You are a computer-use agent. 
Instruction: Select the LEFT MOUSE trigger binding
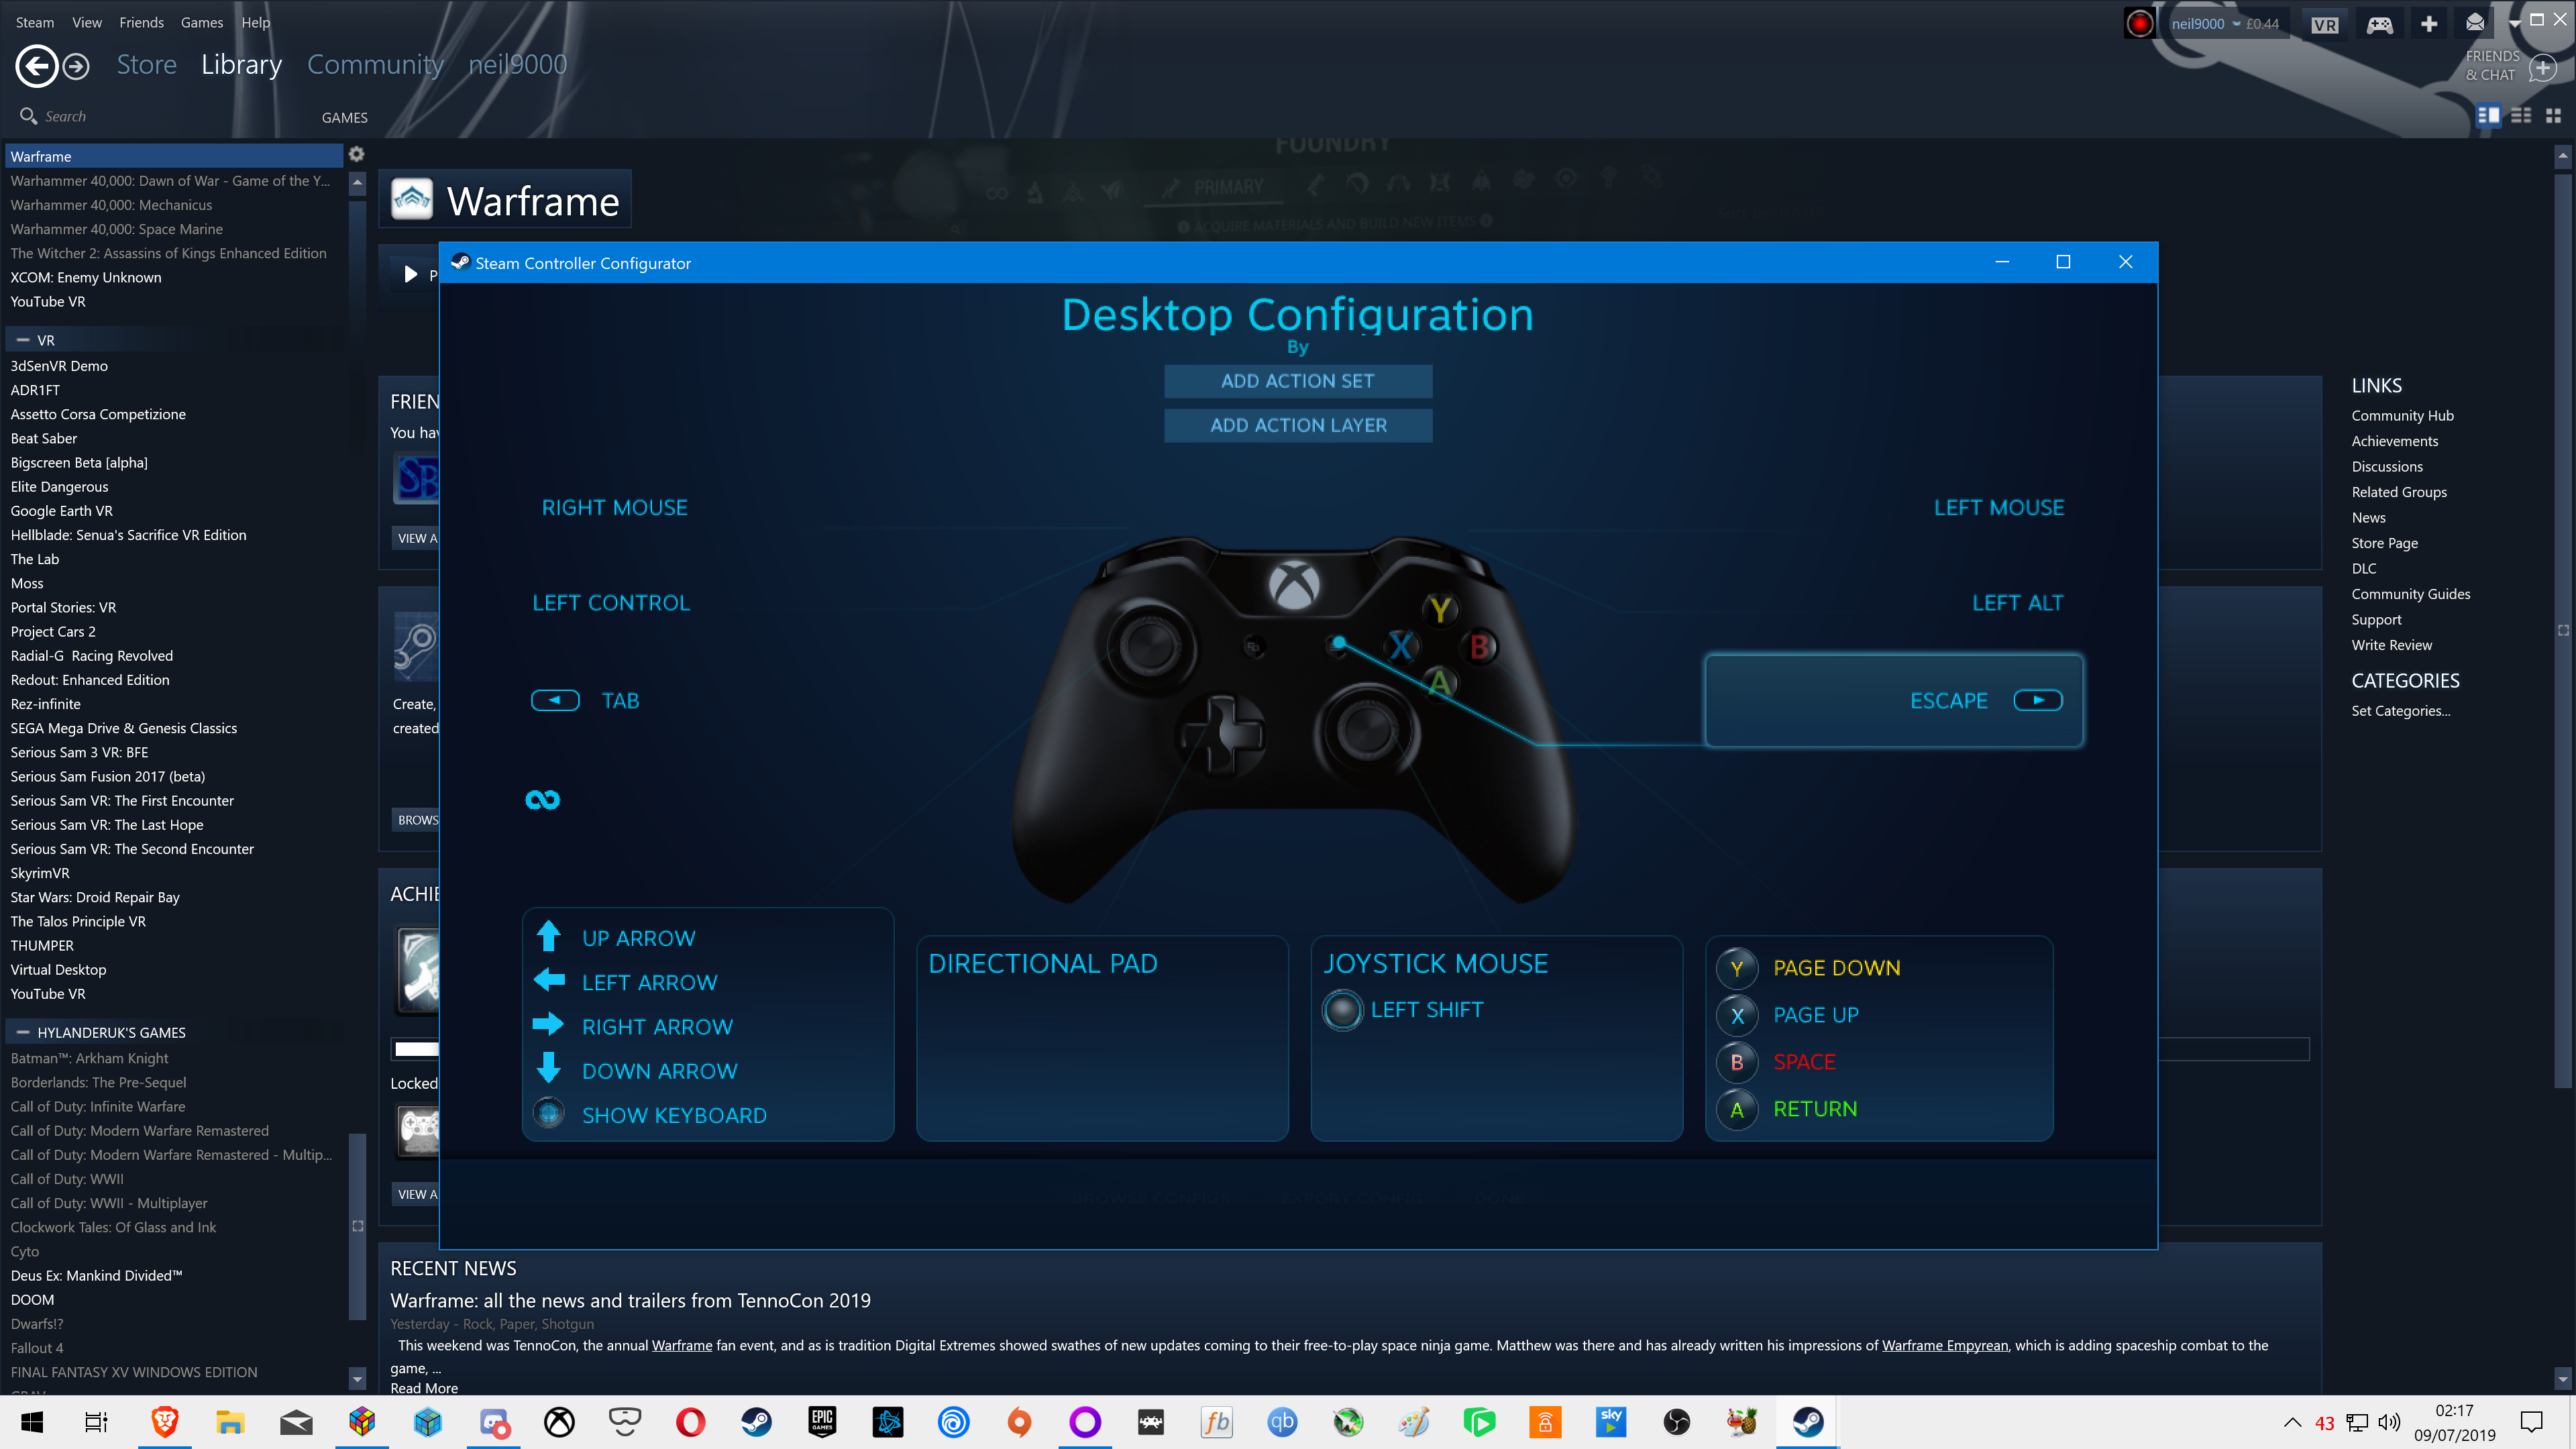[1998, 508]
